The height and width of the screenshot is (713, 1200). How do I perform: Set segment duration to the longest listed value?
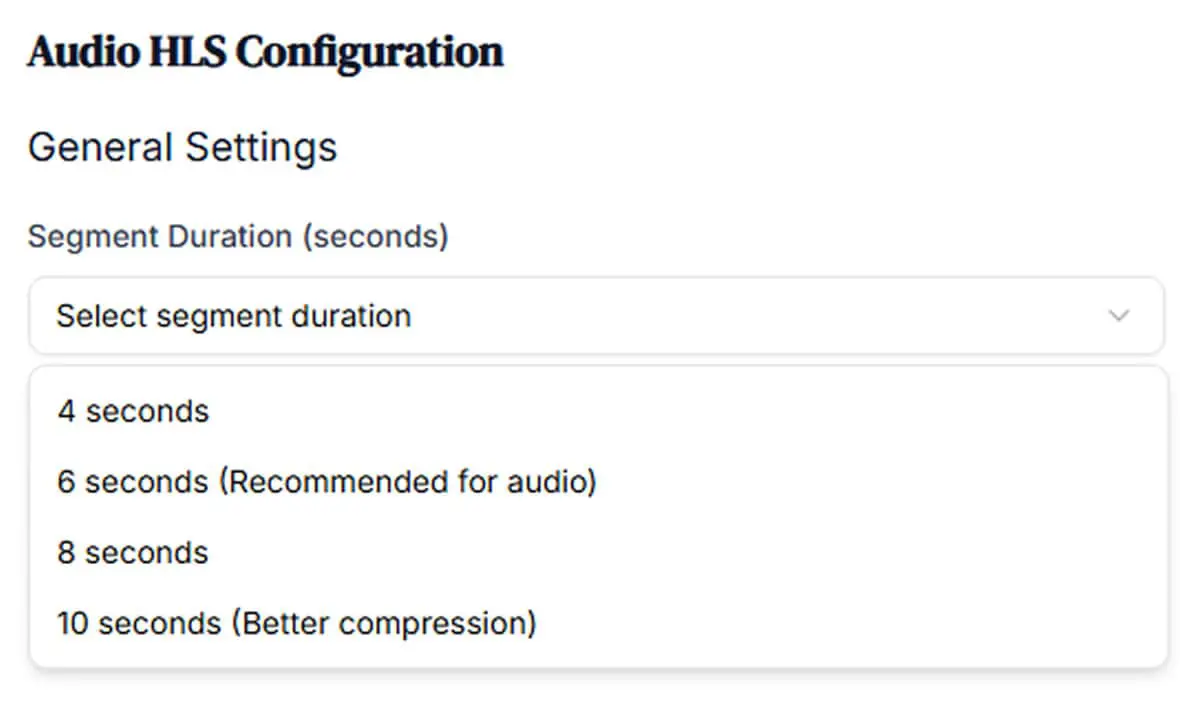coord(599,623)
